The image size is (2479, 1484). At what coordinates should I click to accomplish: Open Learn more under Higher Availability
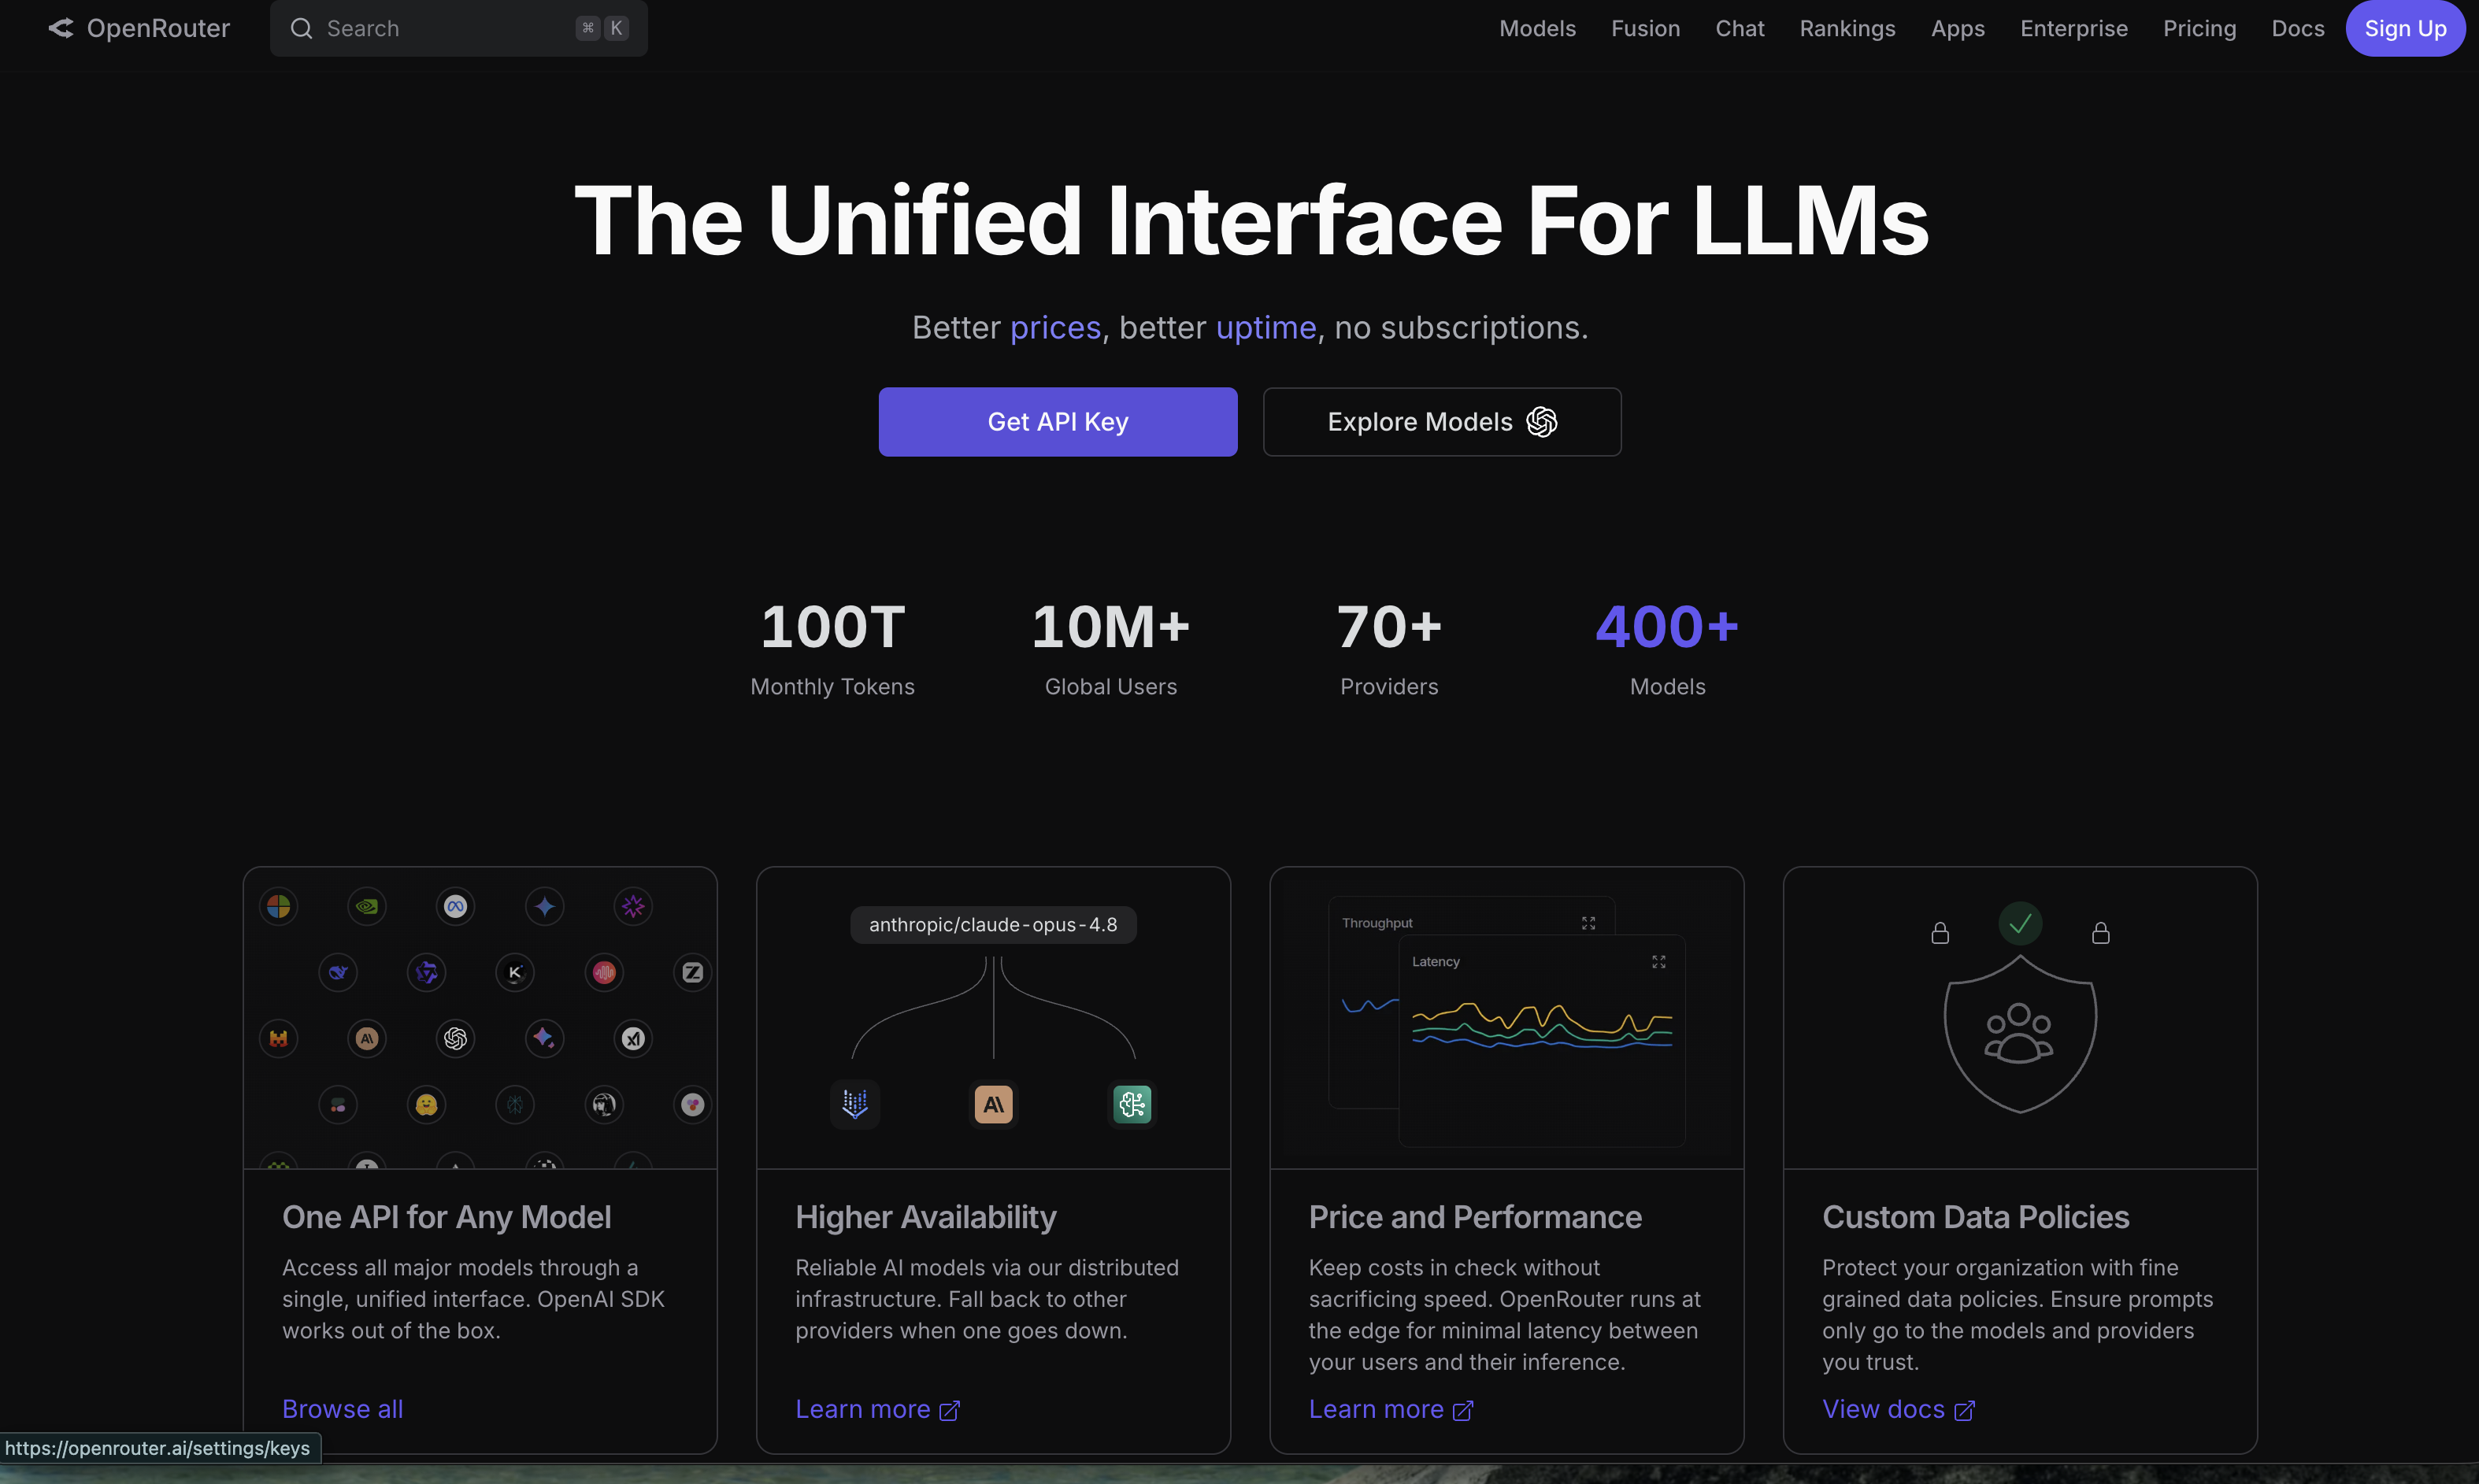[877, 1408]
